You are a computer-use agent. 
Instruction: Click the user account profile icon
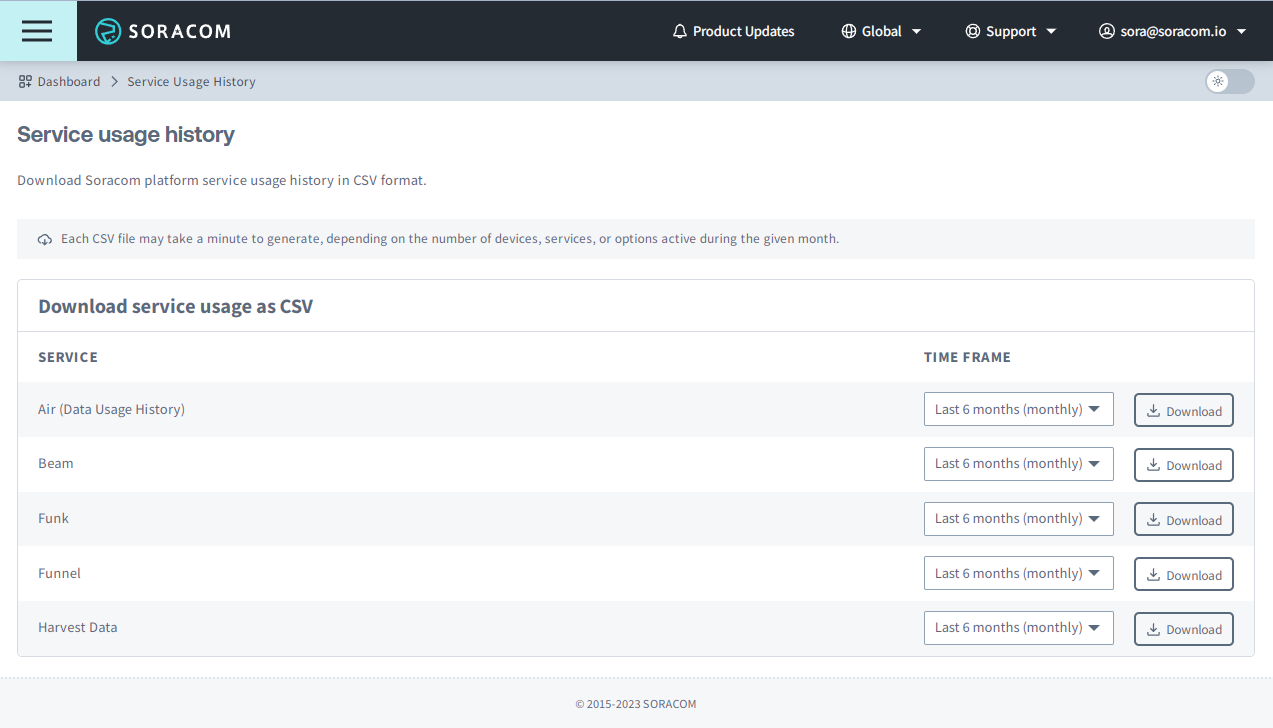[x=1107, y=30]
